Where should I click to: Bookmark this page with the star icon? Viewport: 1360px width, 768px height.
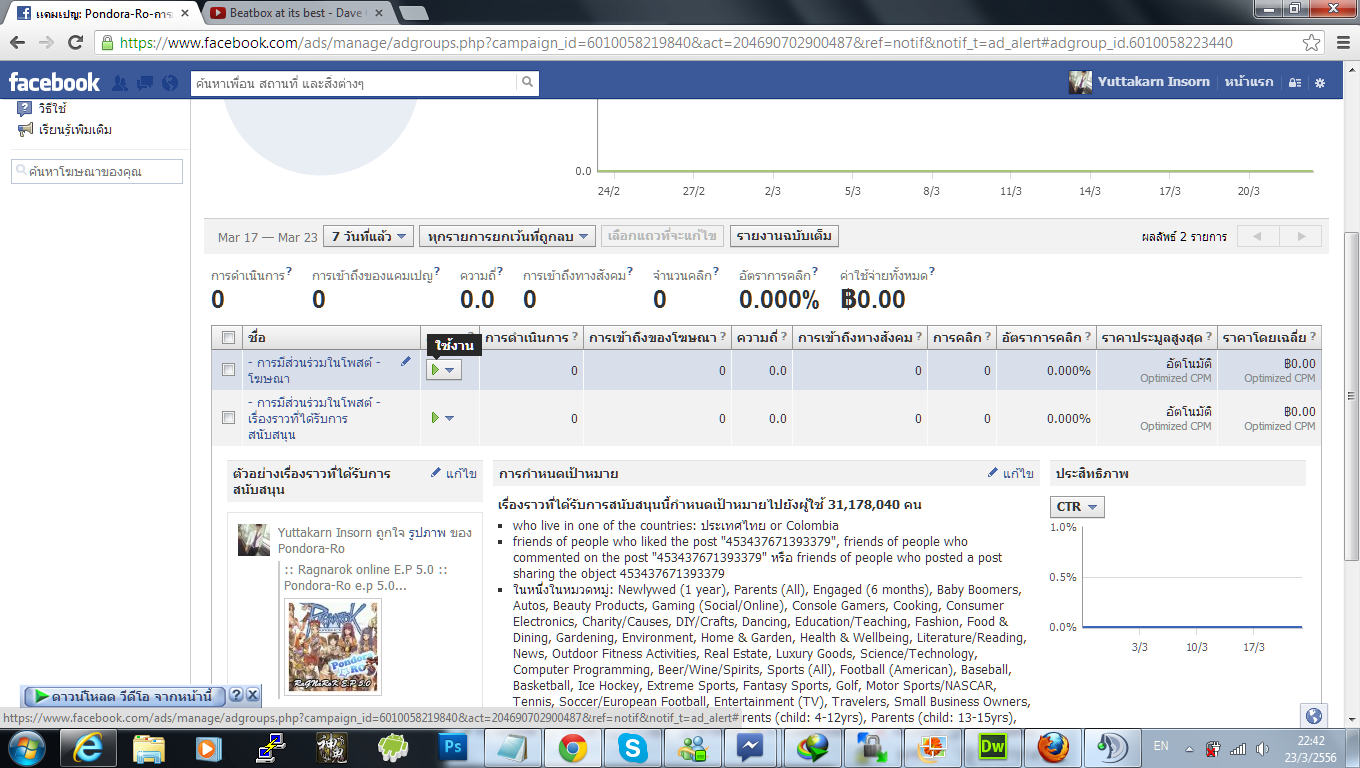[x=1312, y=43]
